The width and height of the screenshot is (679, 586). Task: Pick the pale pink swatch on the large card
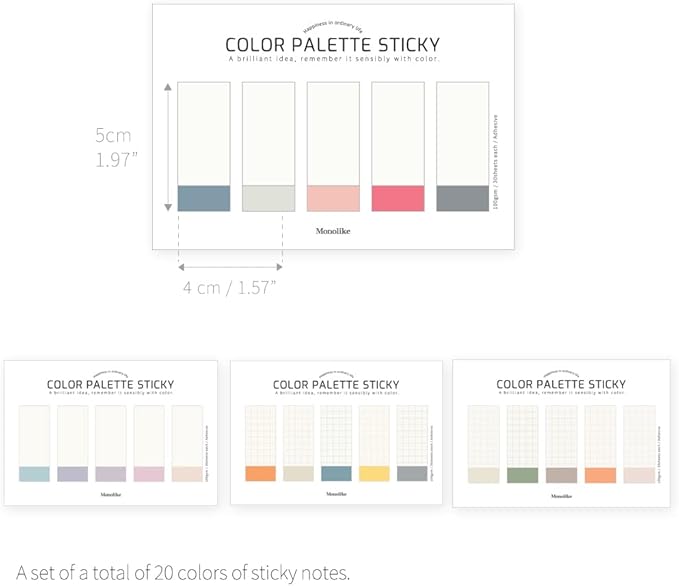[x=333, y=198]
